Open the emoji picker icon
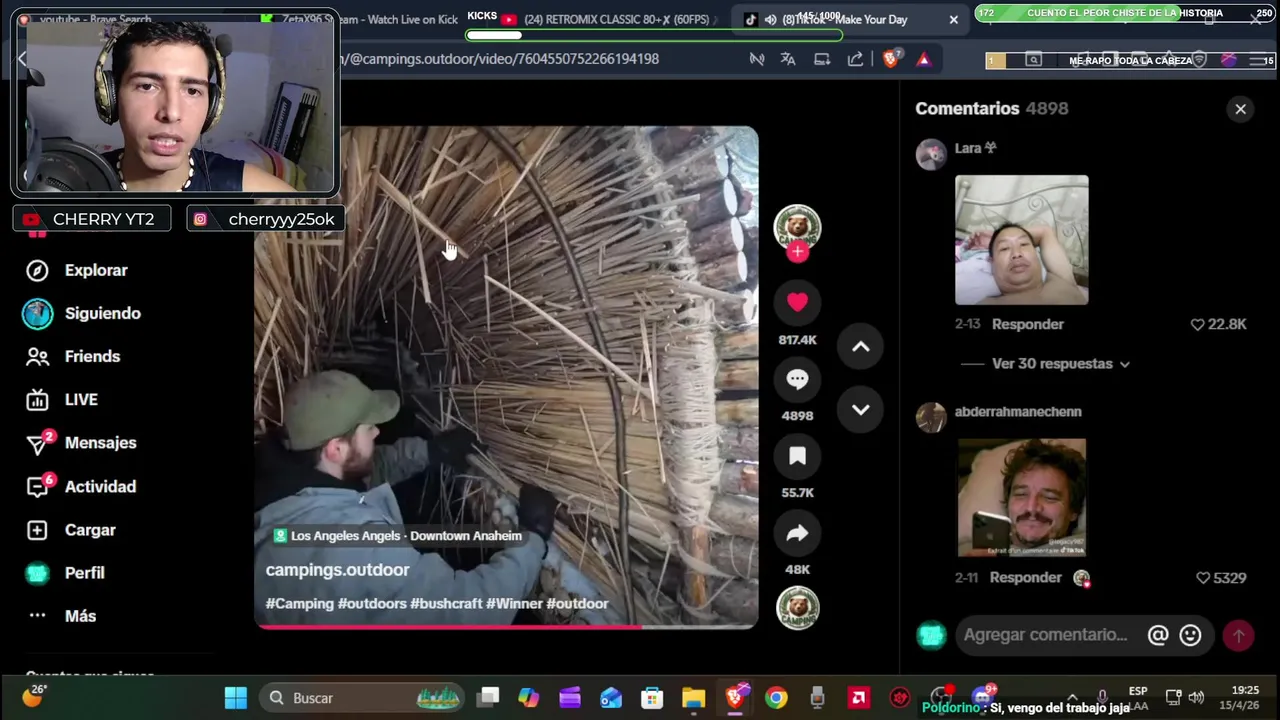1280x720 pixels. 1190,635
